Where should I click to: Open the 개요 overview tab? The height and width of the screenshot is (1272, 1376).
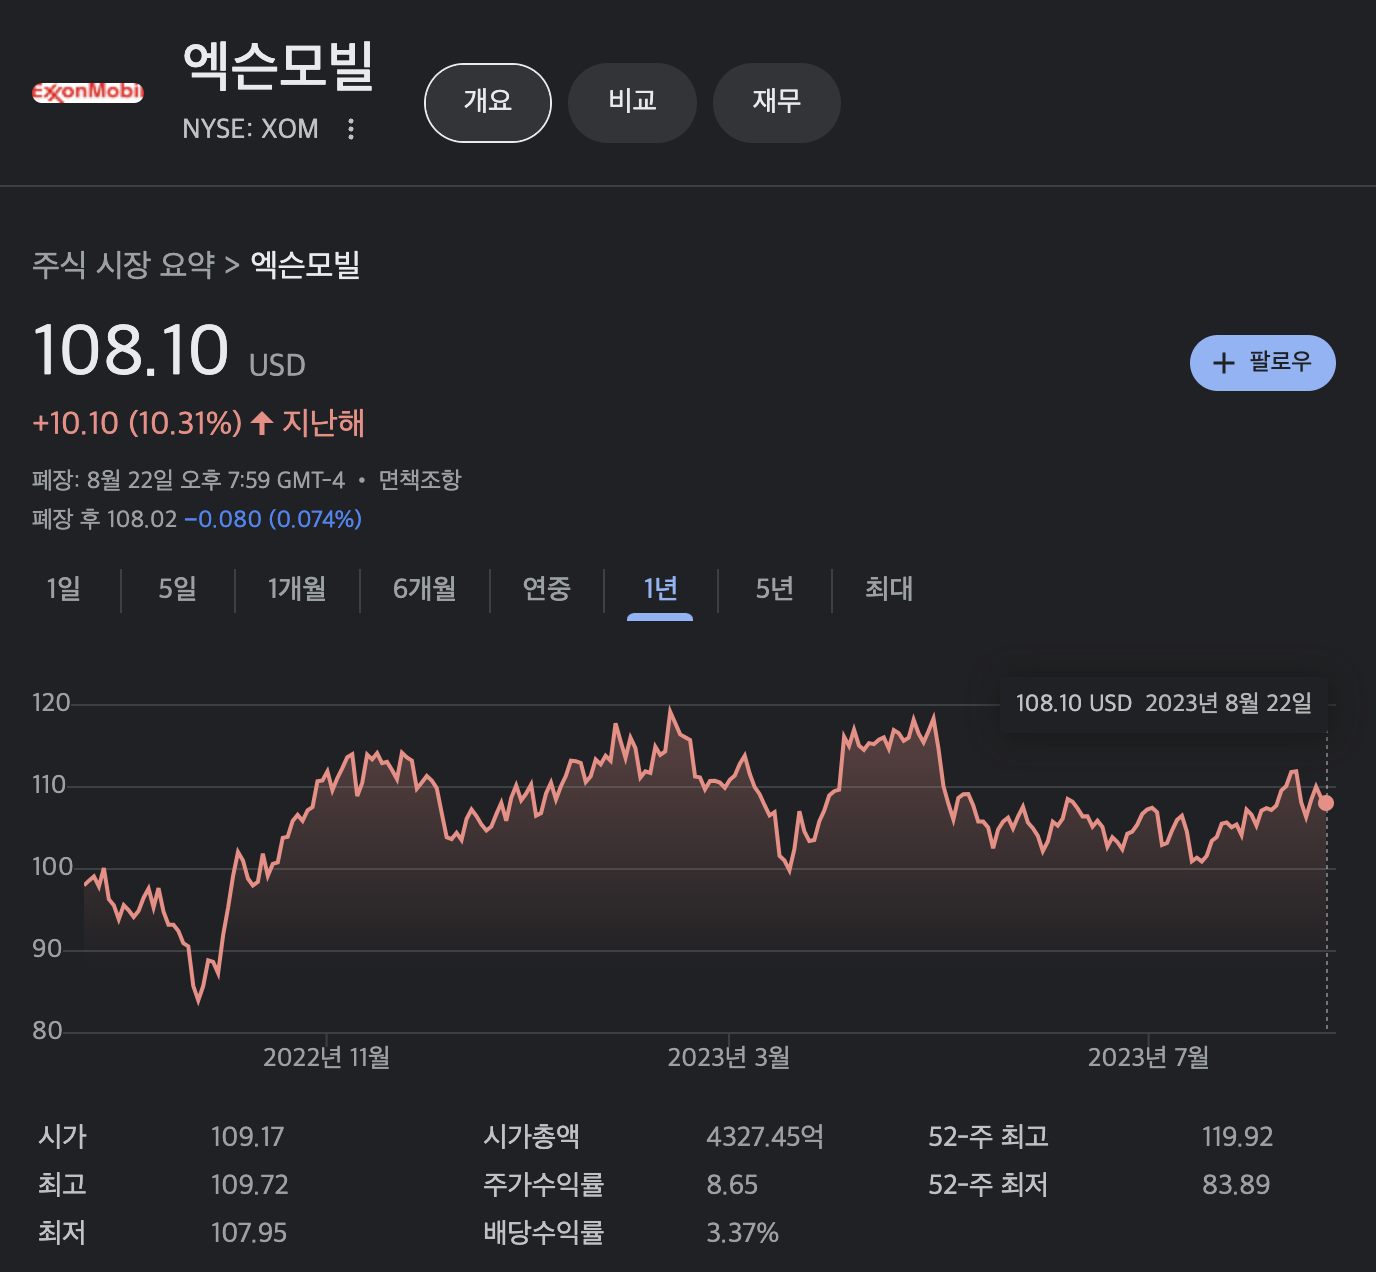coord(488,102)
